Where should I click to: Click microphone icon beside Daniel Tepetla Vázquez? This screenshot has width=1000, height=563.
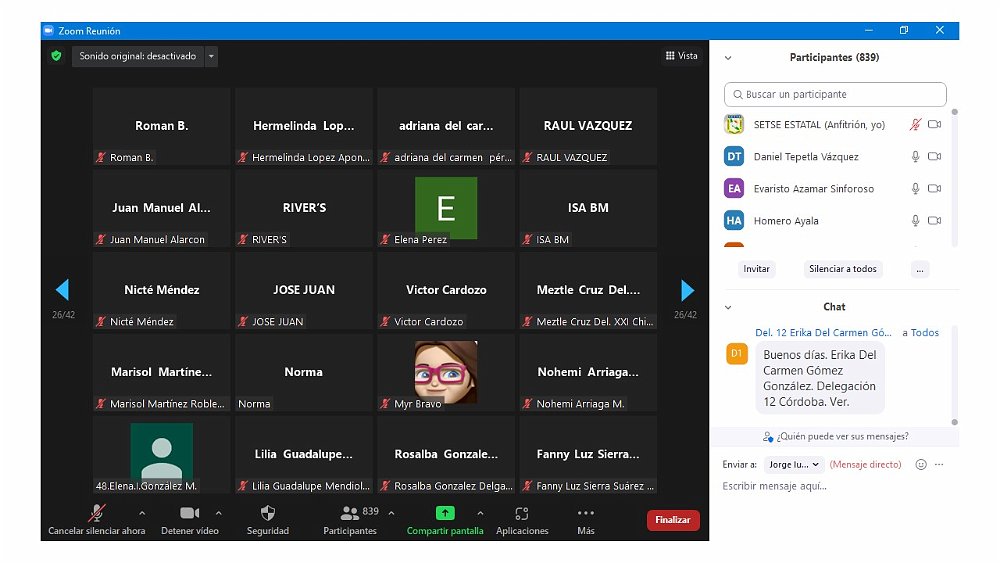pos(915,157)
